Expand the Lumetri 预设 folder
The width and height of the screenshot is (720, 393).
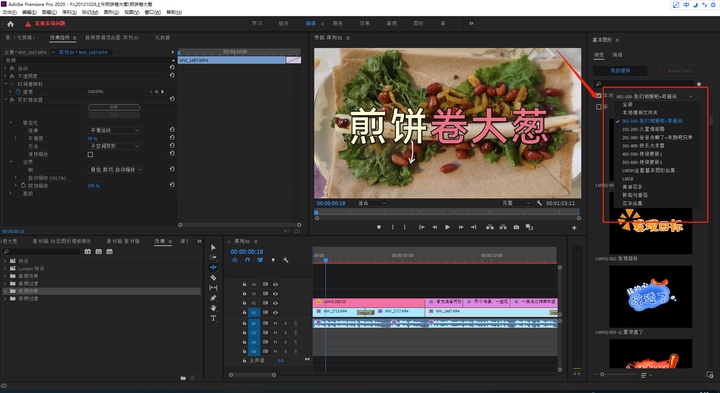[6, 268]
